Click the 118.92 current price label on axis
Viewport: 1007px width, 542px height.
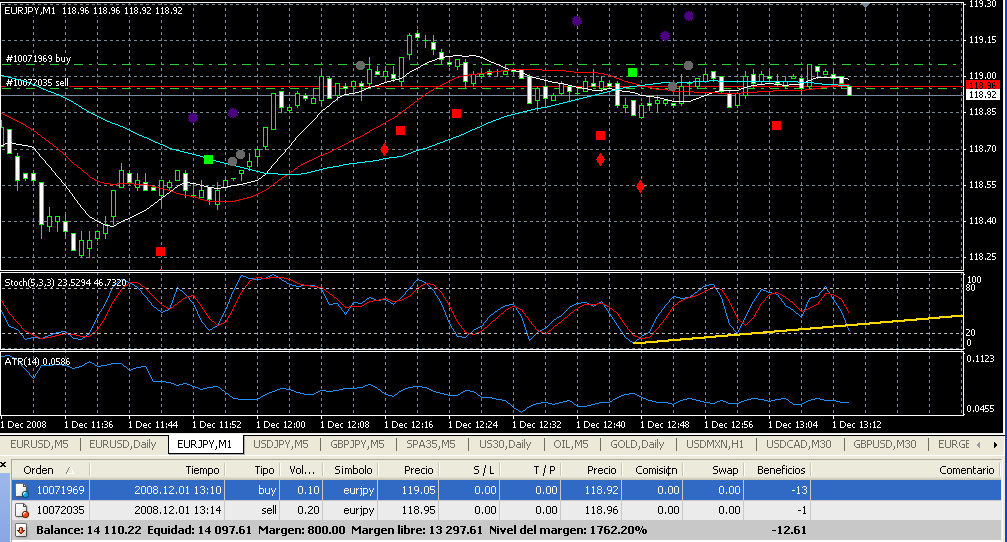[982, 94]
